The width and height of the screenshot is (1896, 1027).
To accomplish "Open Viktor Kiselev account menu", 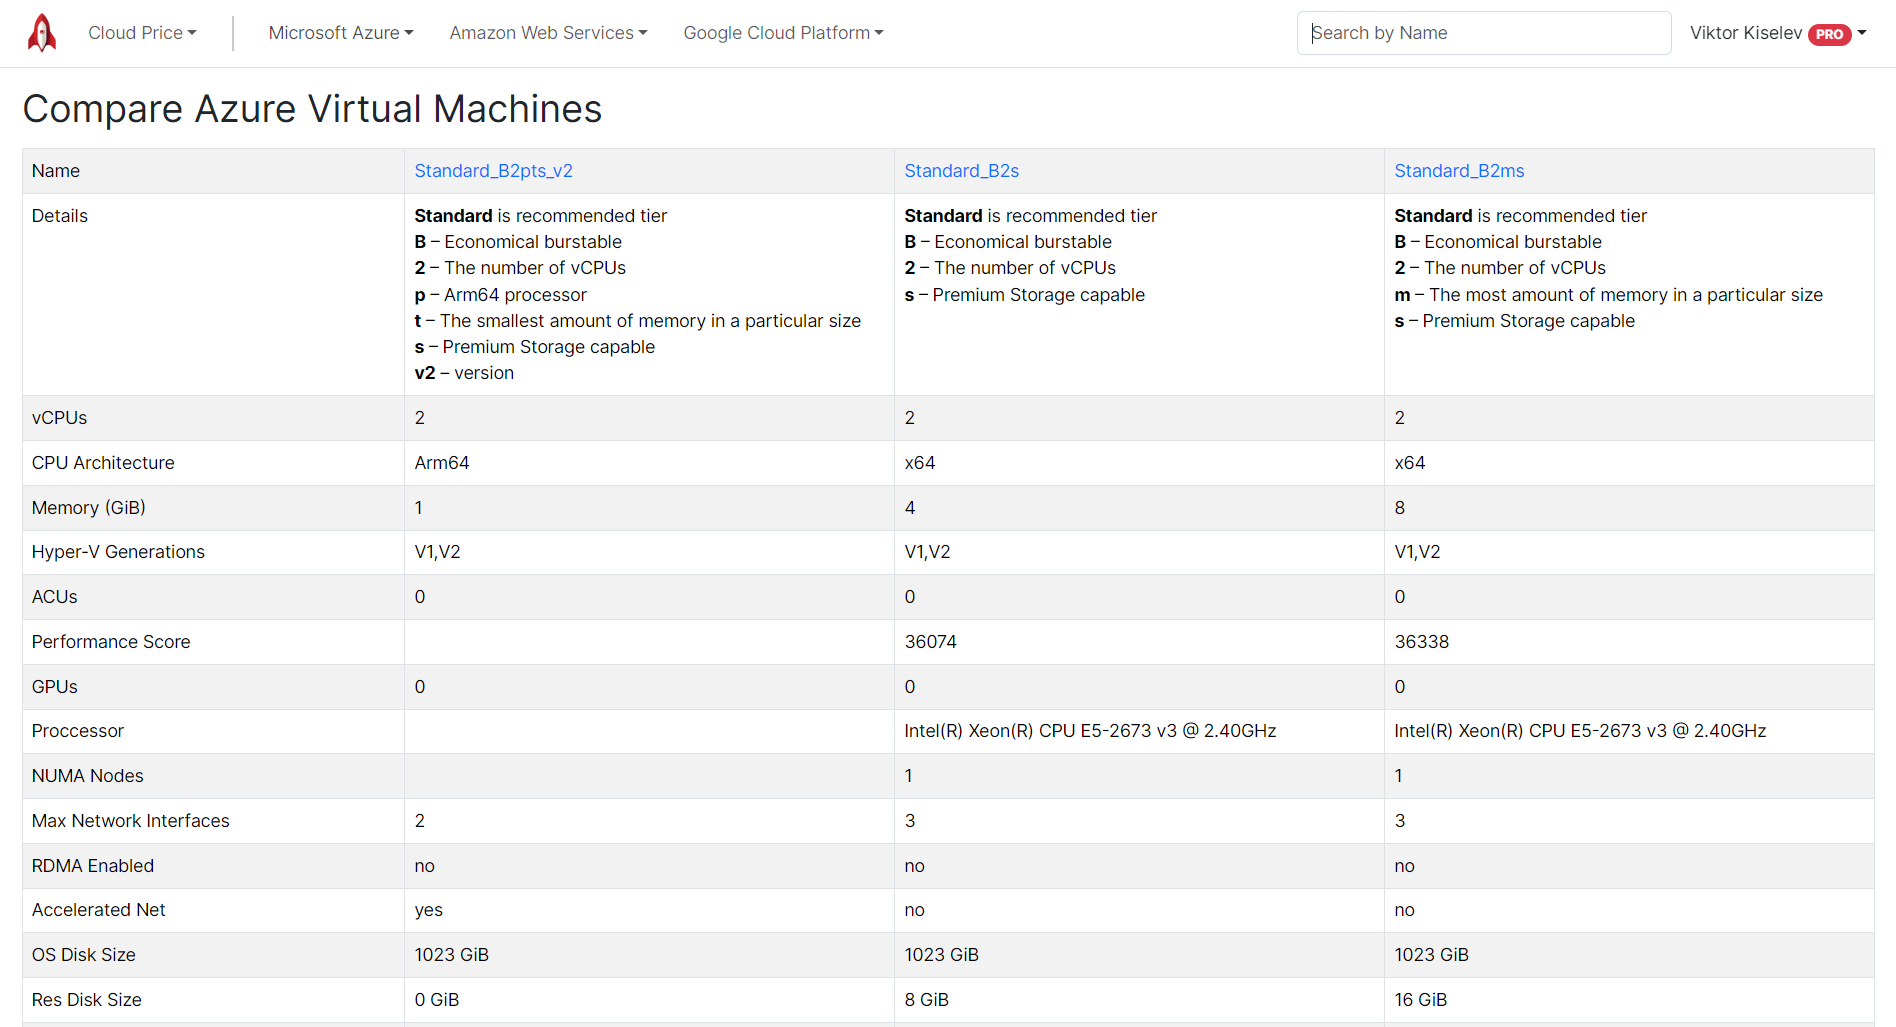I will (1778, 33).
